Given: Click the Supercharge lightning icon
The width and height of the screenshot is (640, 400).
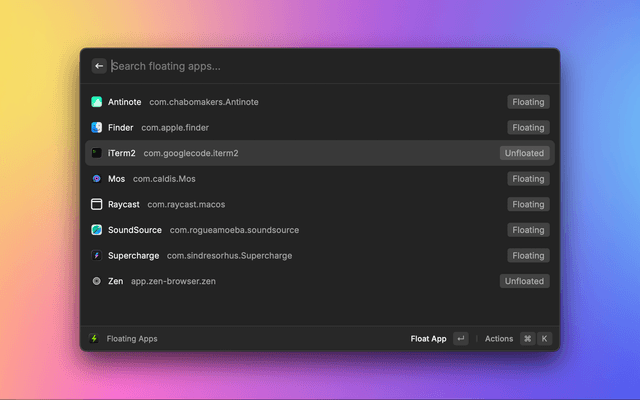Looking at the screenshot, I should tap(96, 256).
